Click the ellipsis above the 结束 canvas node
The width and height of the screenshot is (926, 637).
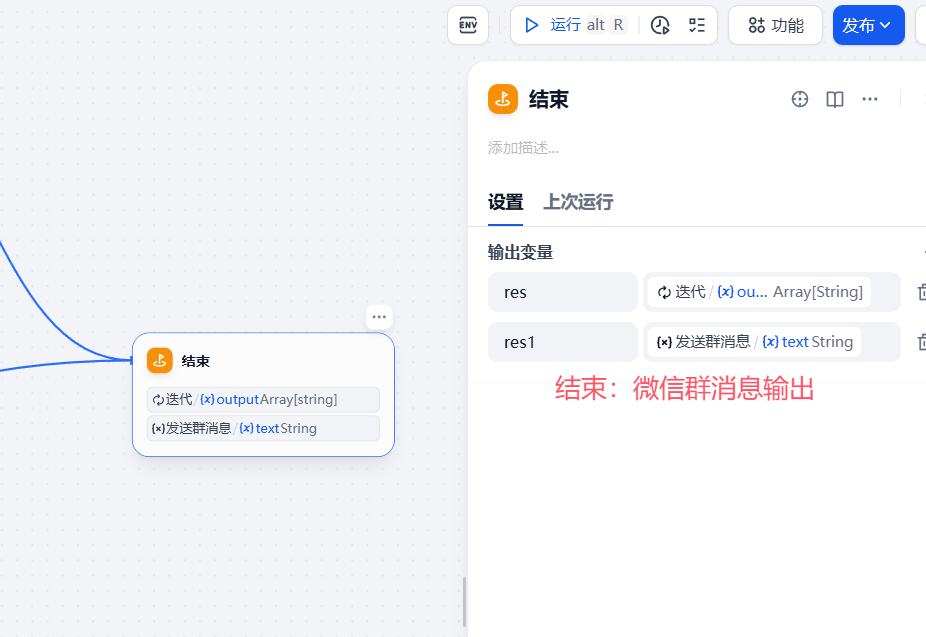coord(379,316)
